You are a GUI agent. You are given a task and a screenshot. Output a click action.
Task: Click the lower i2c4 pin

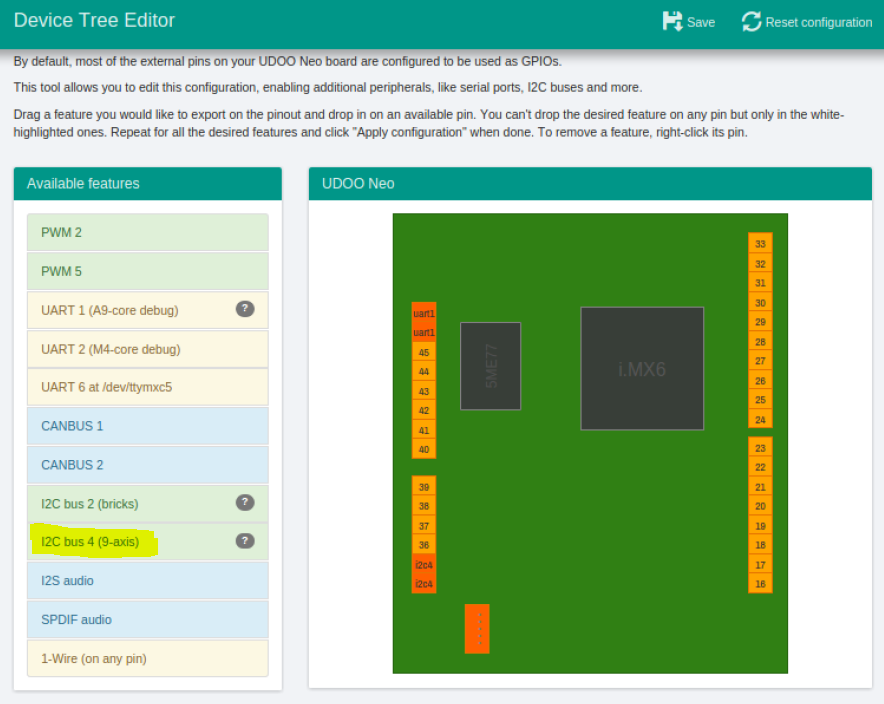pyautogui.click(x=424, y=584)
